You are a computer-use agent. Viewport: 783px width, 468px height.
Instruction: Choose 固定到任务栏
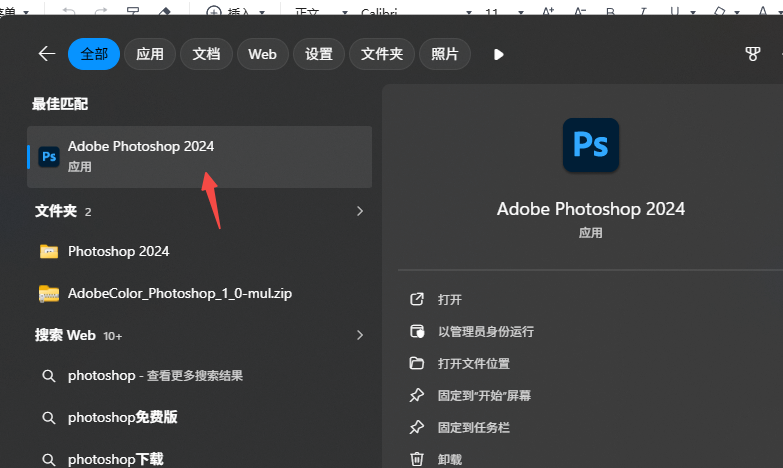tap(474, 428)
